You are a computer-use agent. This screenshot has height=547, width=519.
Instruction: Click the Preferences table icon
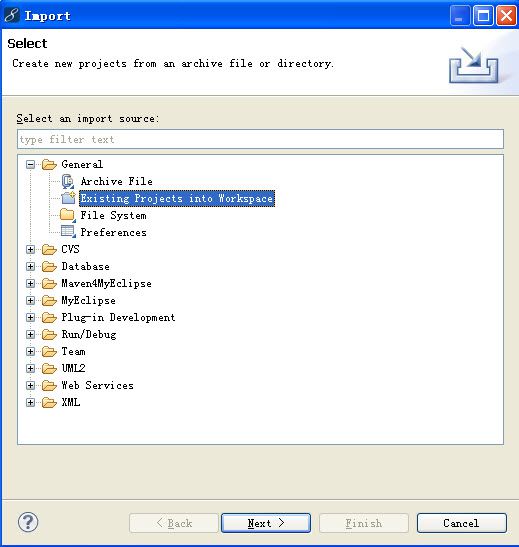(x=68, y=232)
